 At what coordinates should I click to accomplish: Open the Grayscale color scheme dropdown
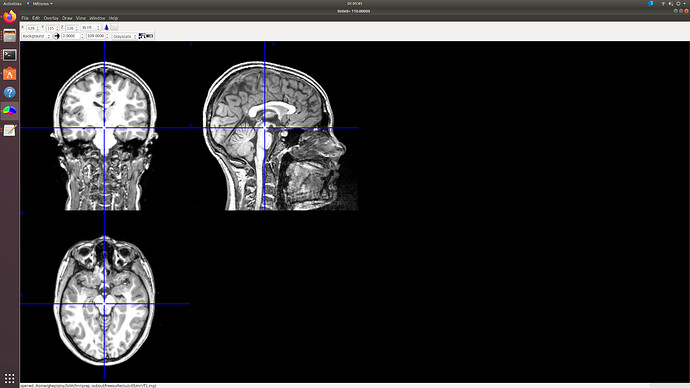point(125,36)
